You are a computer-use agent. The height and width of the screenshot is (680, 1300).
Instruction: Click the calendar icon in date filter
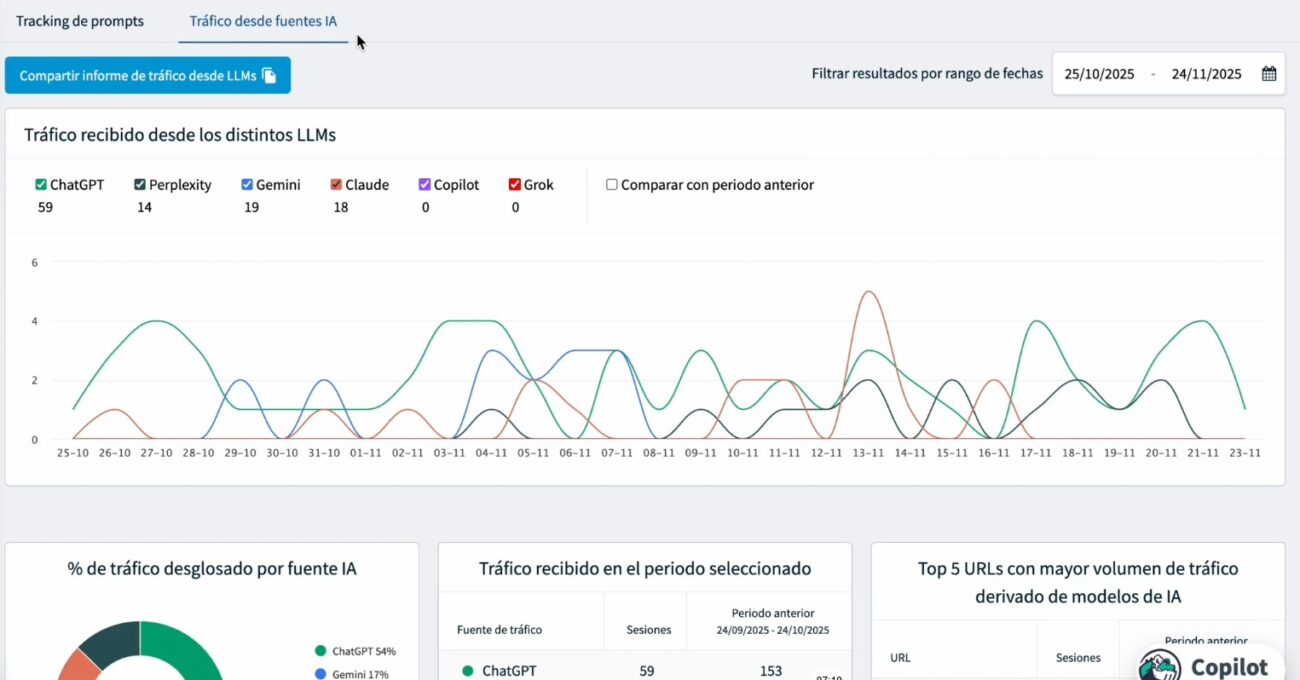click(1269, 73)
